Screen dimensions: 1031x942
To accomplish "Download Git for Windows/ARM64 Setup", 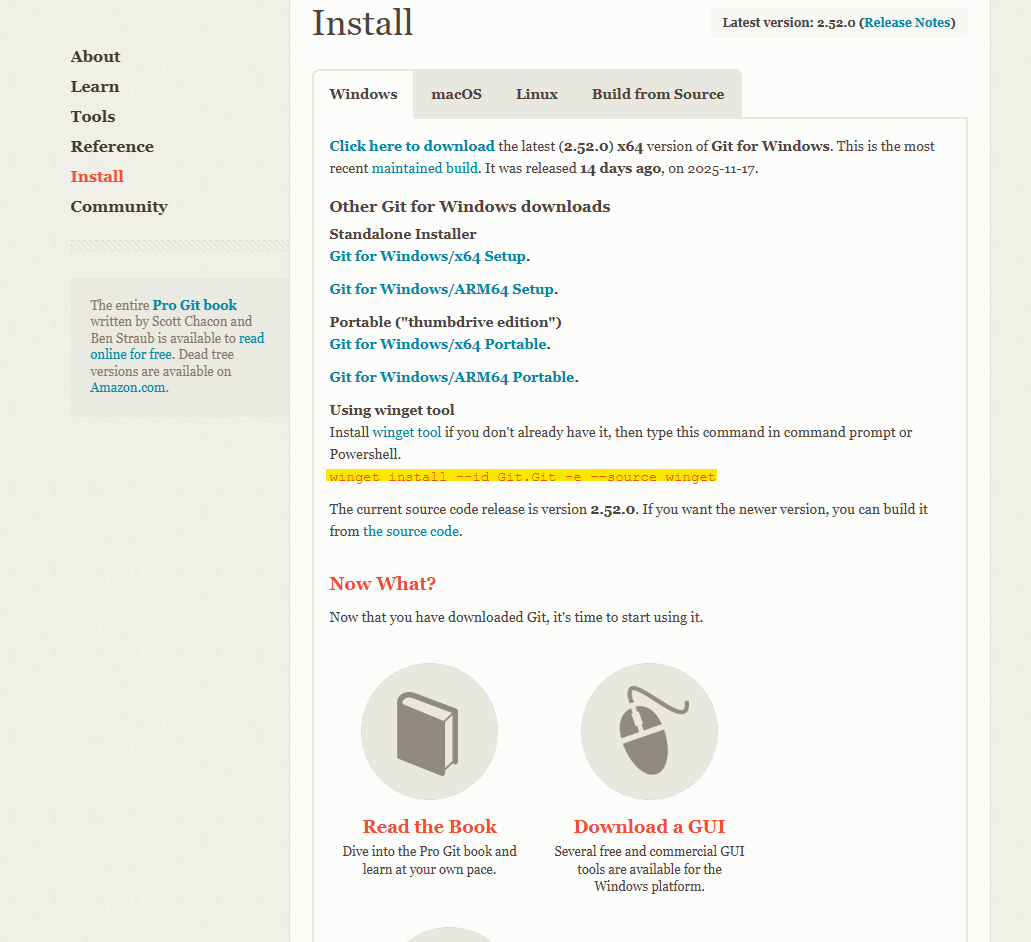I will [x=441, y=289].
